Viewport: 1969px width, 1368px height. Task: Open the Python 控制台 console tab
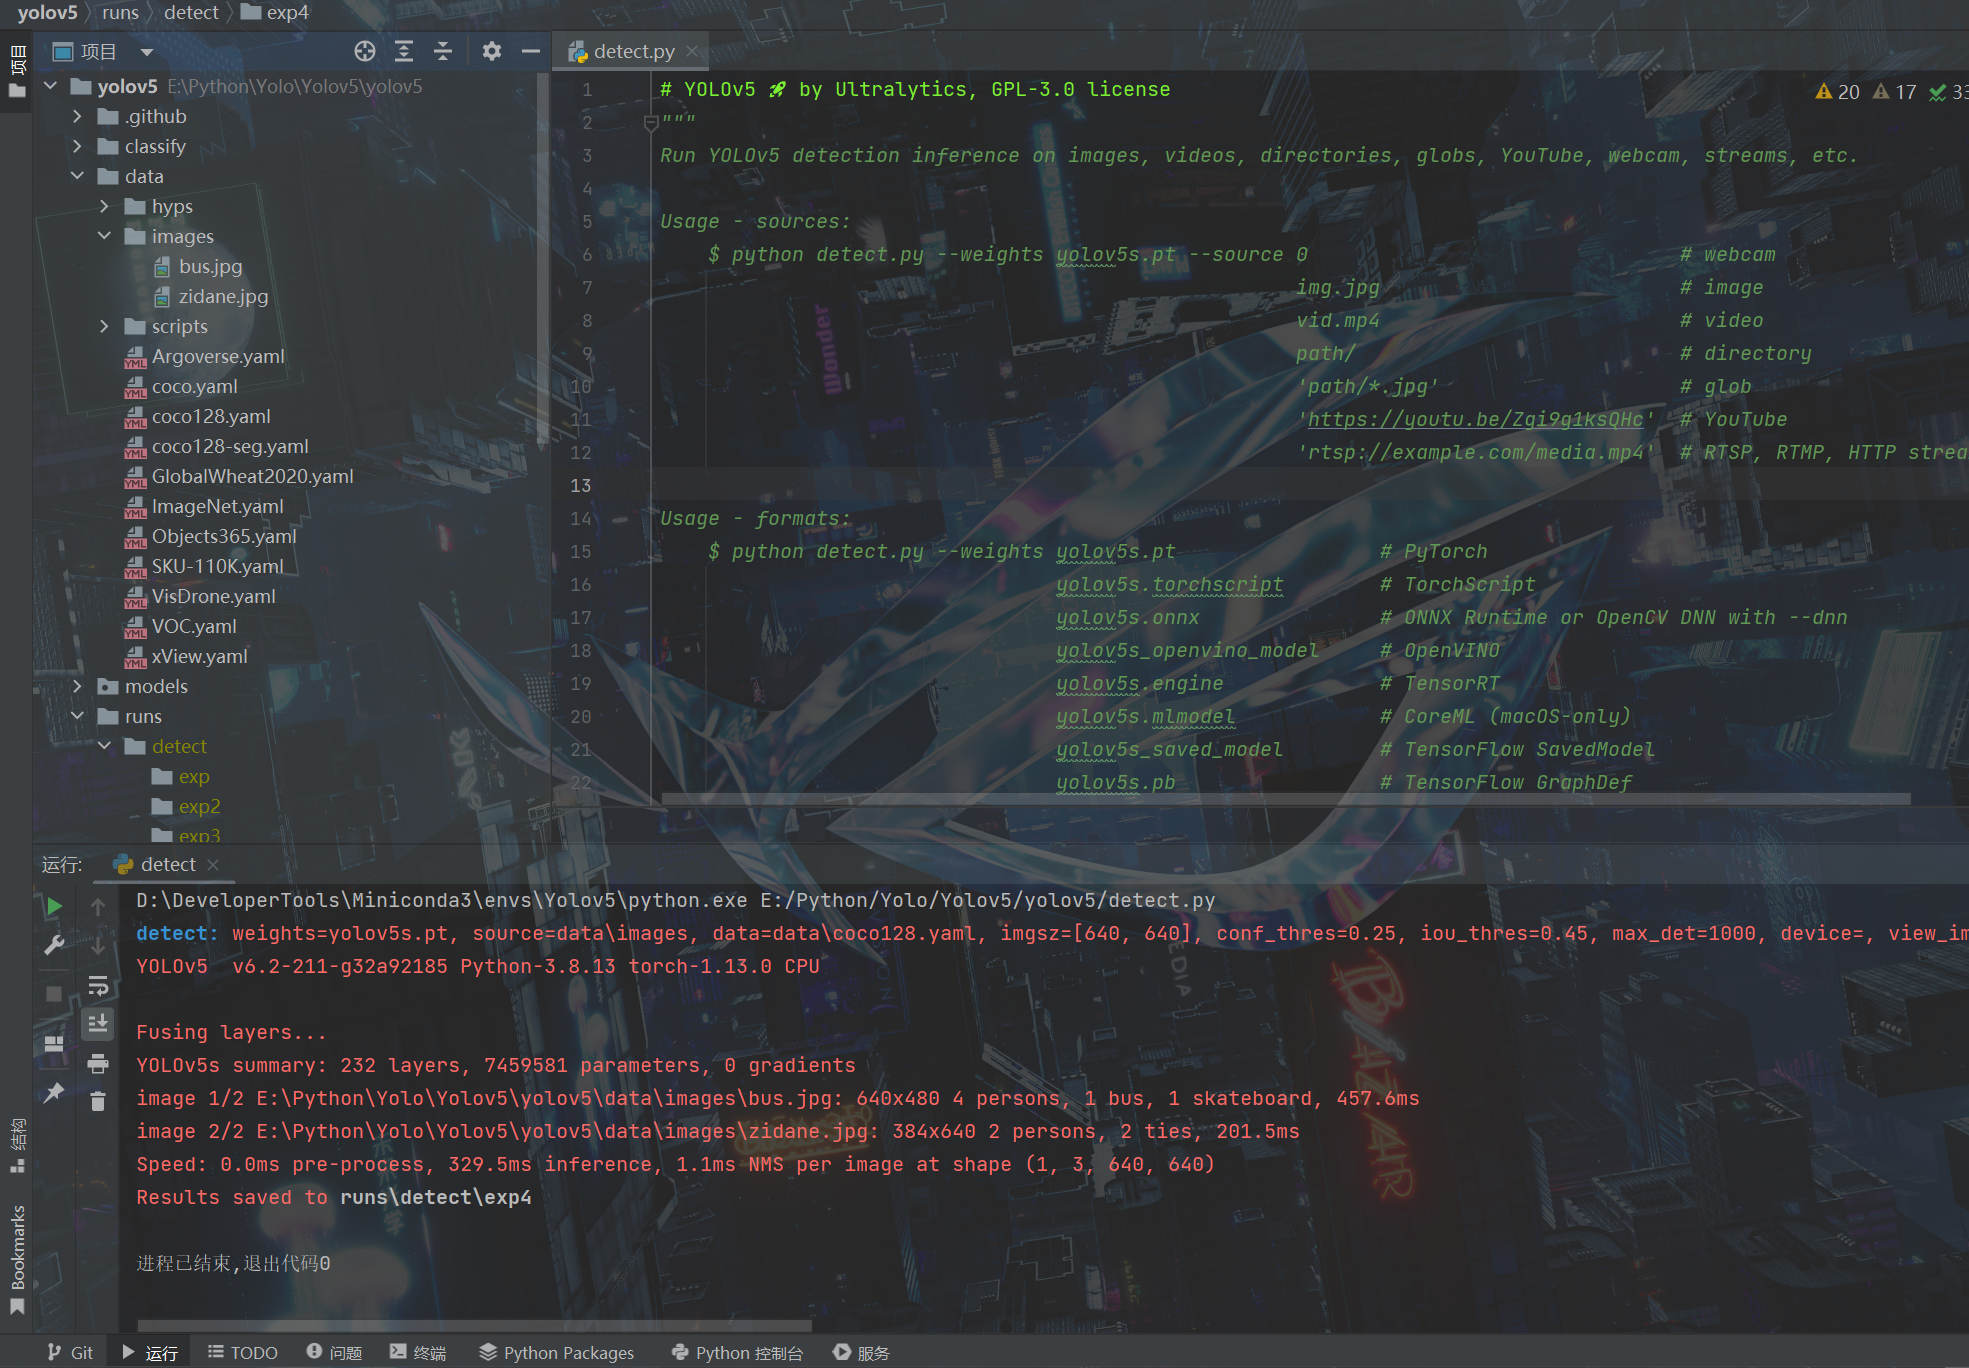coord(738,1353)
